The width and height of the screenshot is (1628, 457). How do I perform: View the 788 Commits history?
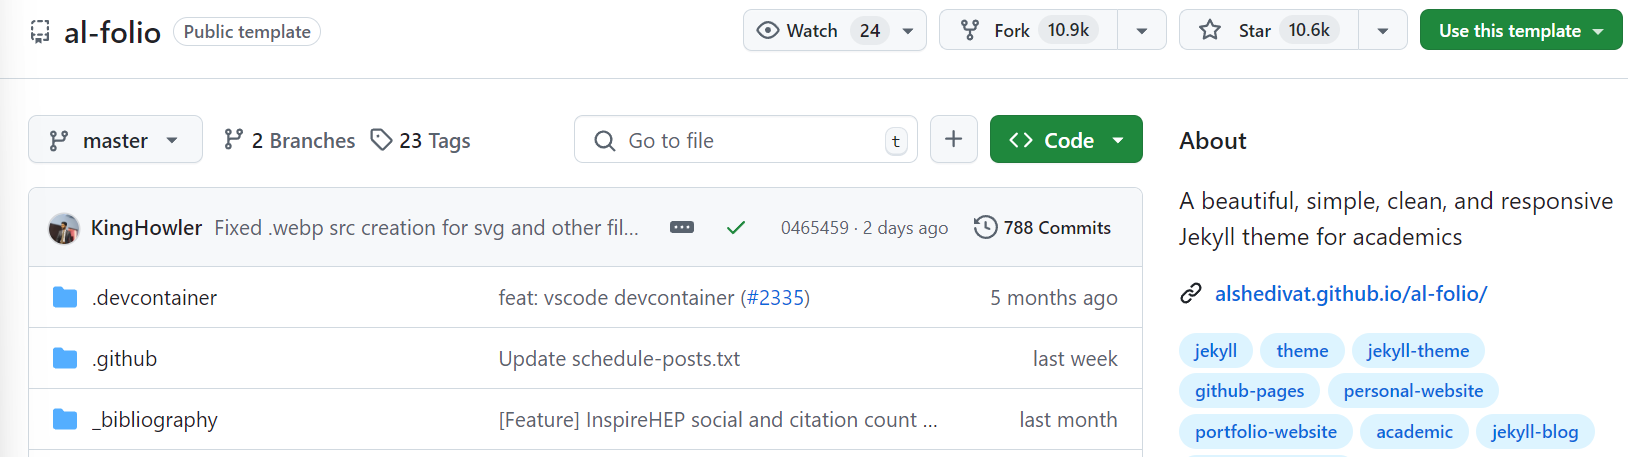1042,228
